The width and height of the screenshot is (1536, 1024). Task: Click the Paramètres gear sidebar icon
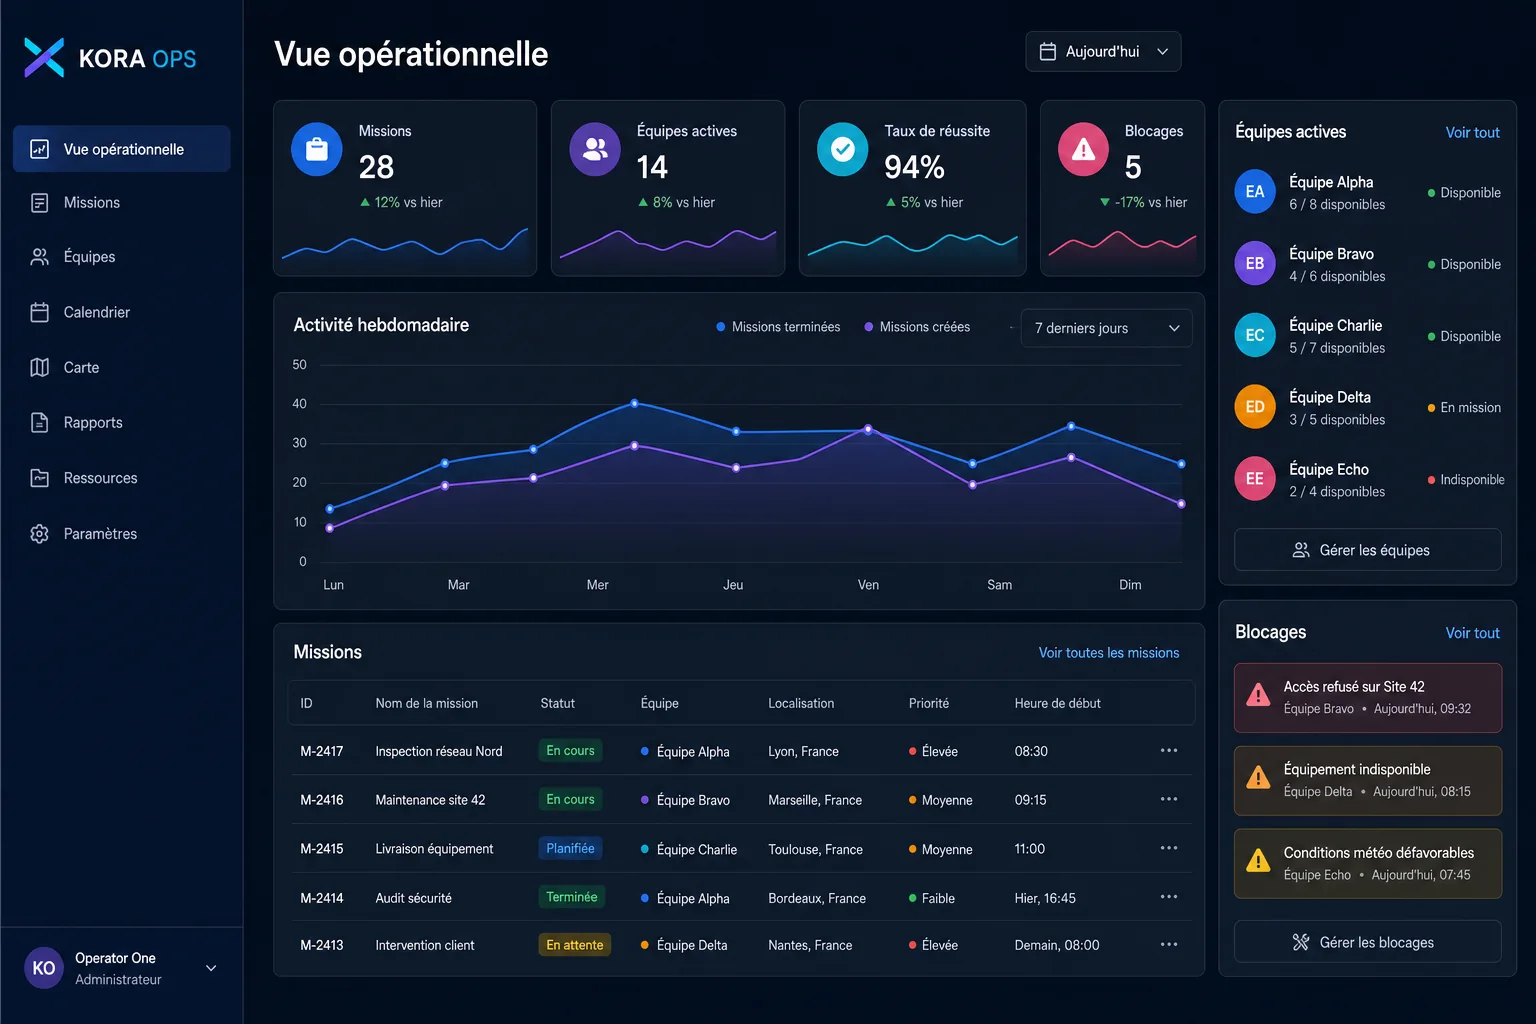[39, 533]
